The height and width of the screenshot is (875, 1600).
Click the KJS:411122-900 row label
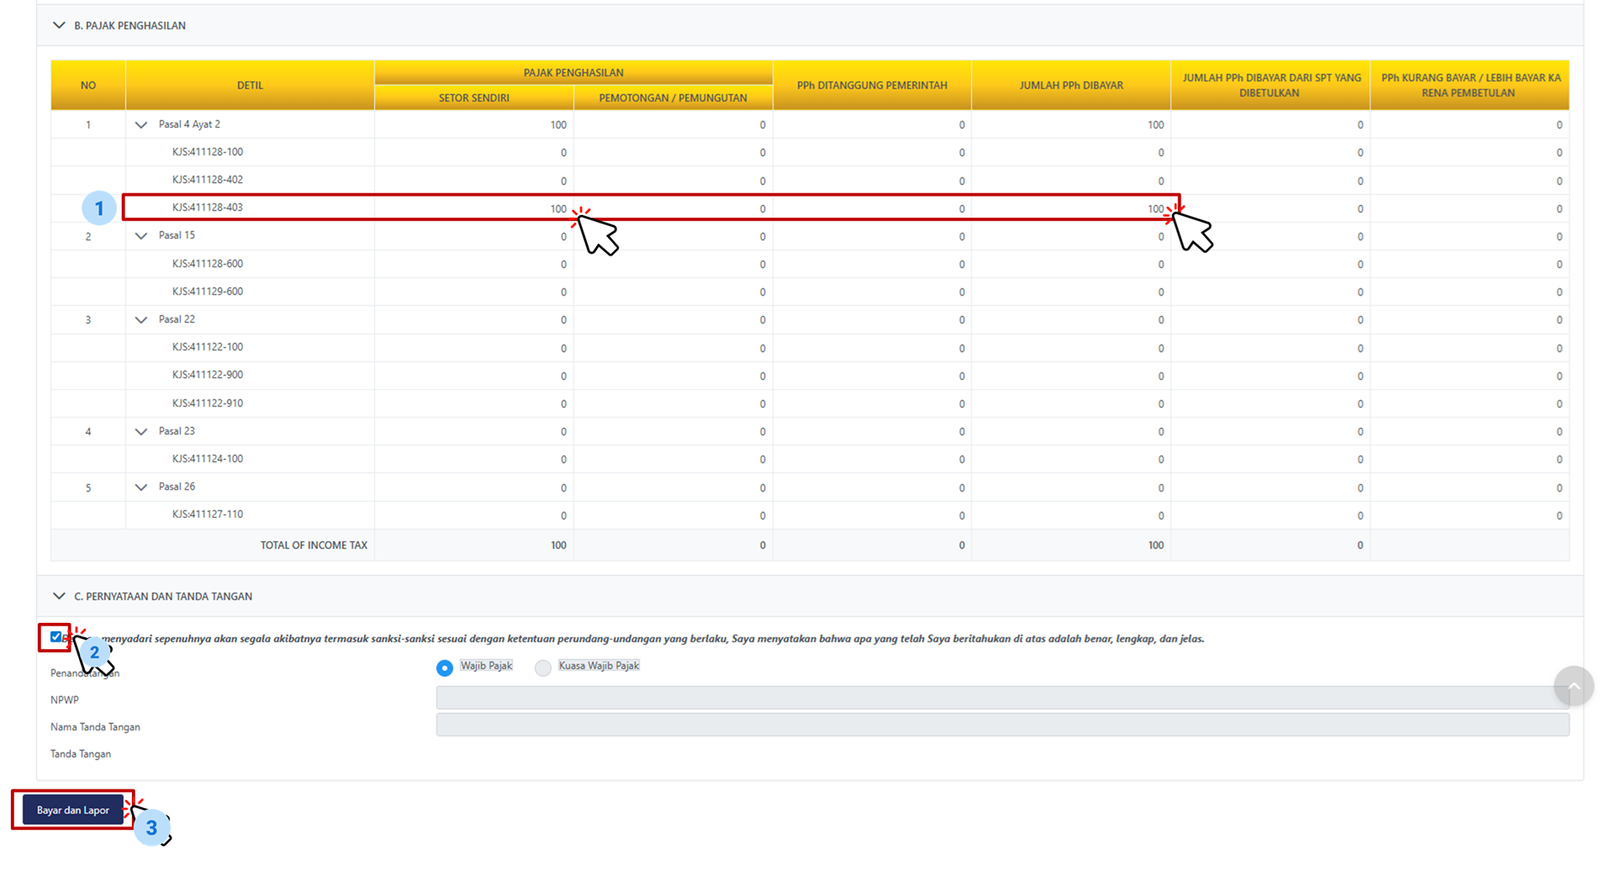pos(207,375)
